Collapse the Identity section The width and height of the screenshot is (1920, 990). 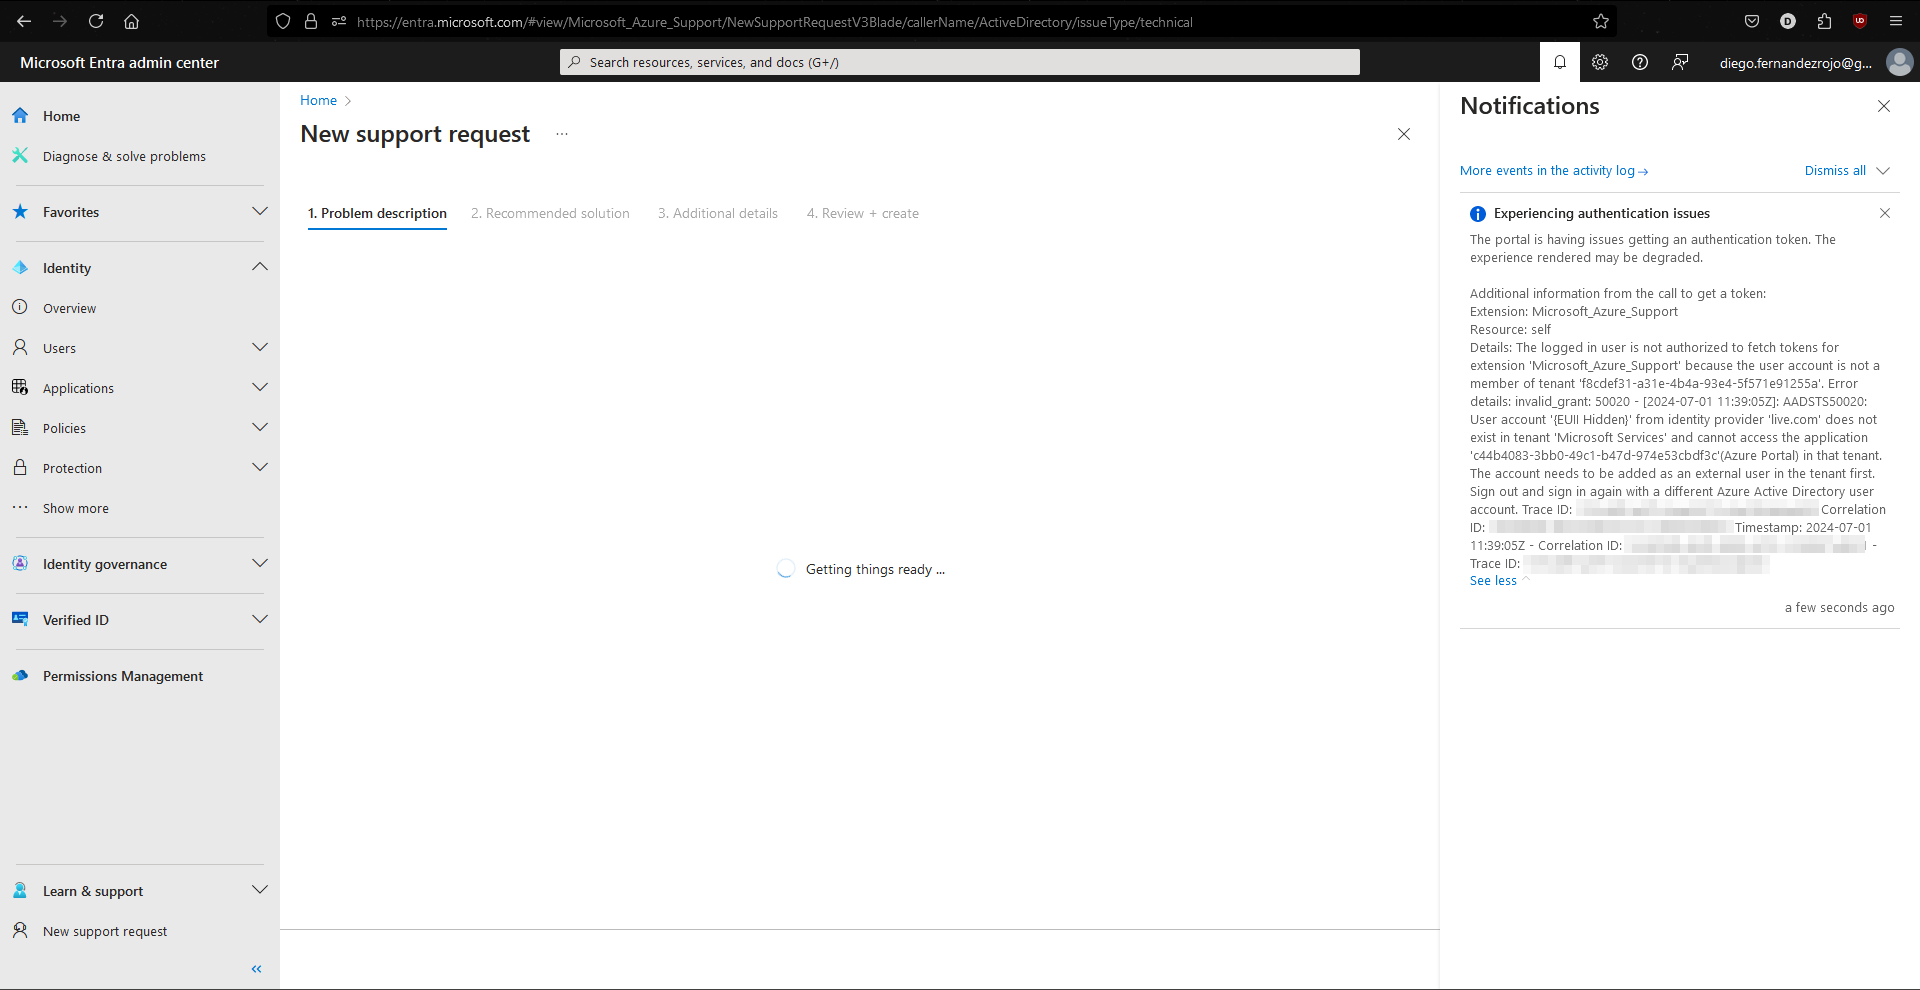(x=259, y=266)
